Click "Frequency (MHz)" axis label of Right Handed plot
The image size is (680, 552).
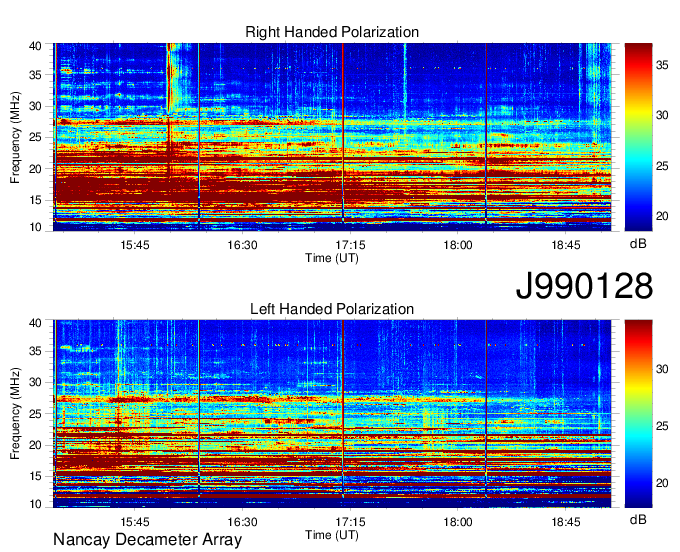click(x=15, y=137)
